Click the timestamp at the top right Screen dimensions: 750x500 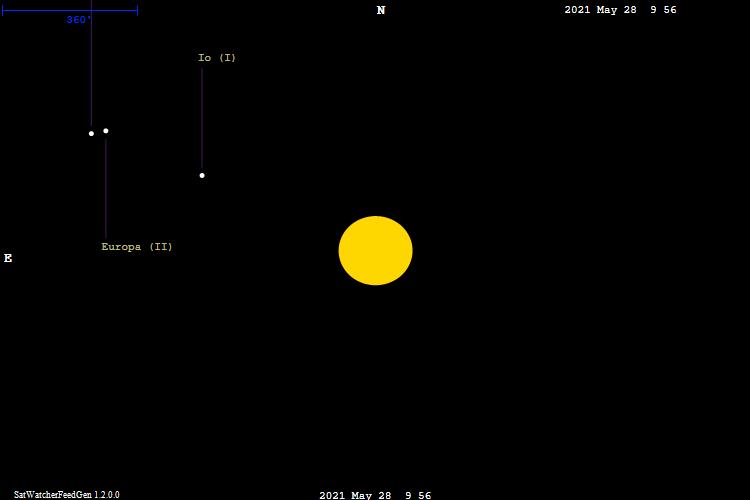[x=620, y=10]
